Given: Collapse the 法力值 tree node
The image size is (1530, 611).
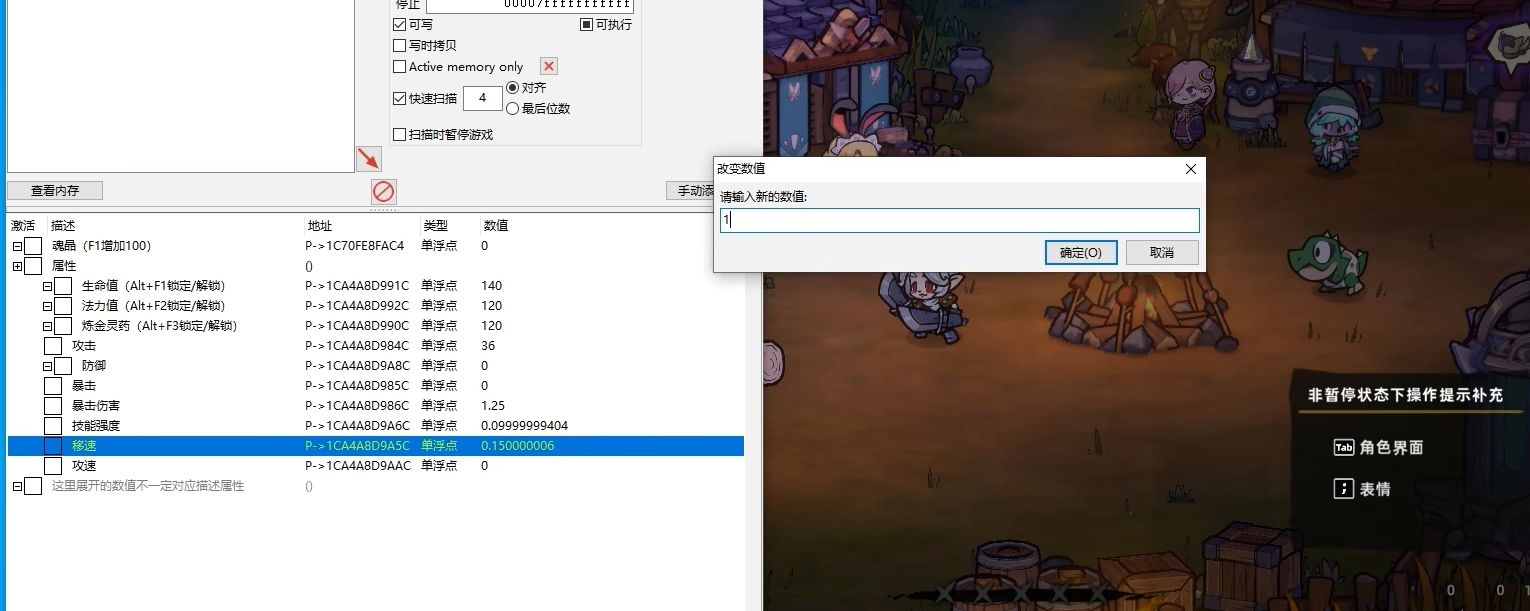Looking at the screenshot, I should (x=47, y=306).
